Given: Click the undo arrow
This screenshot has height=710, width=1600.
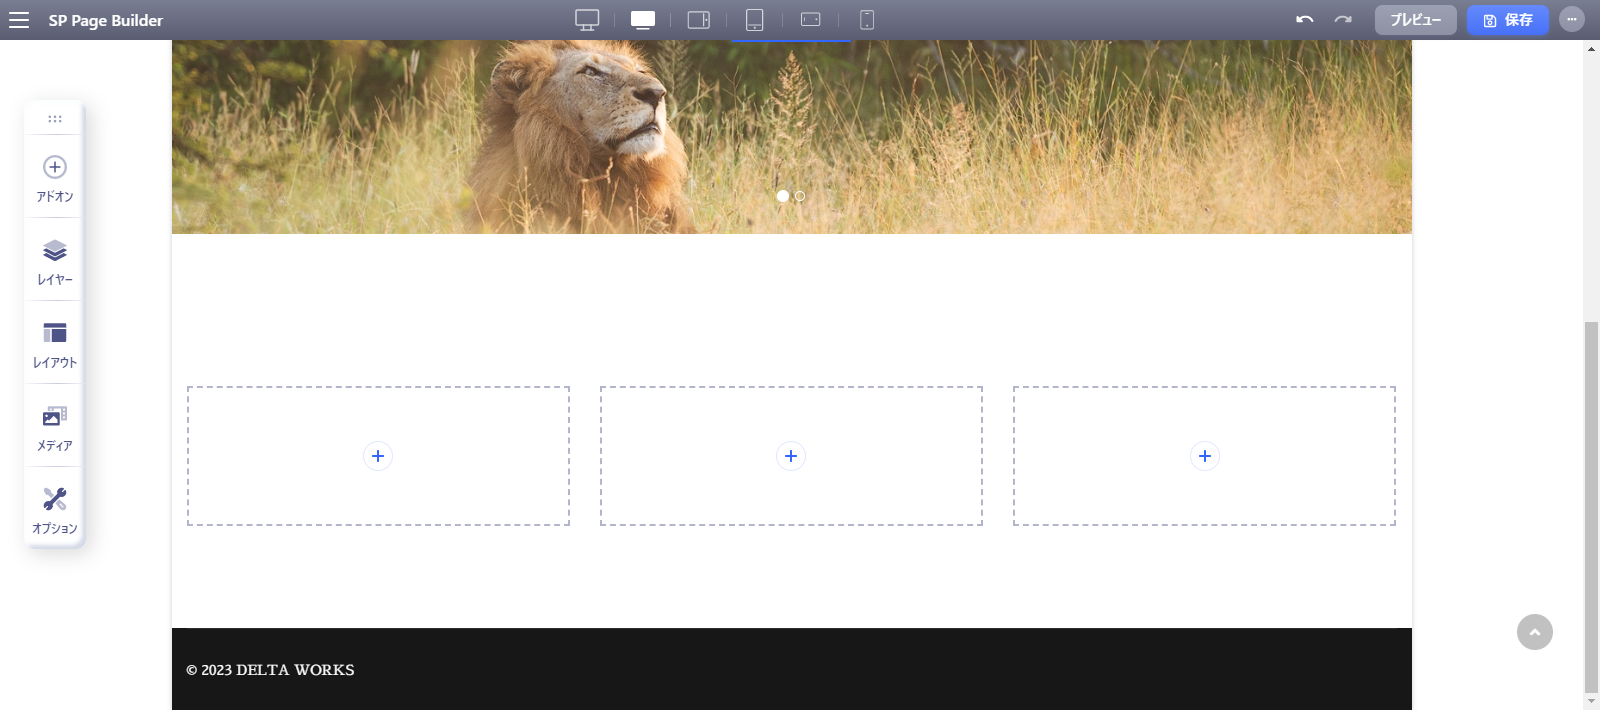Looking at the screenshot, I should pos(1304,20).
